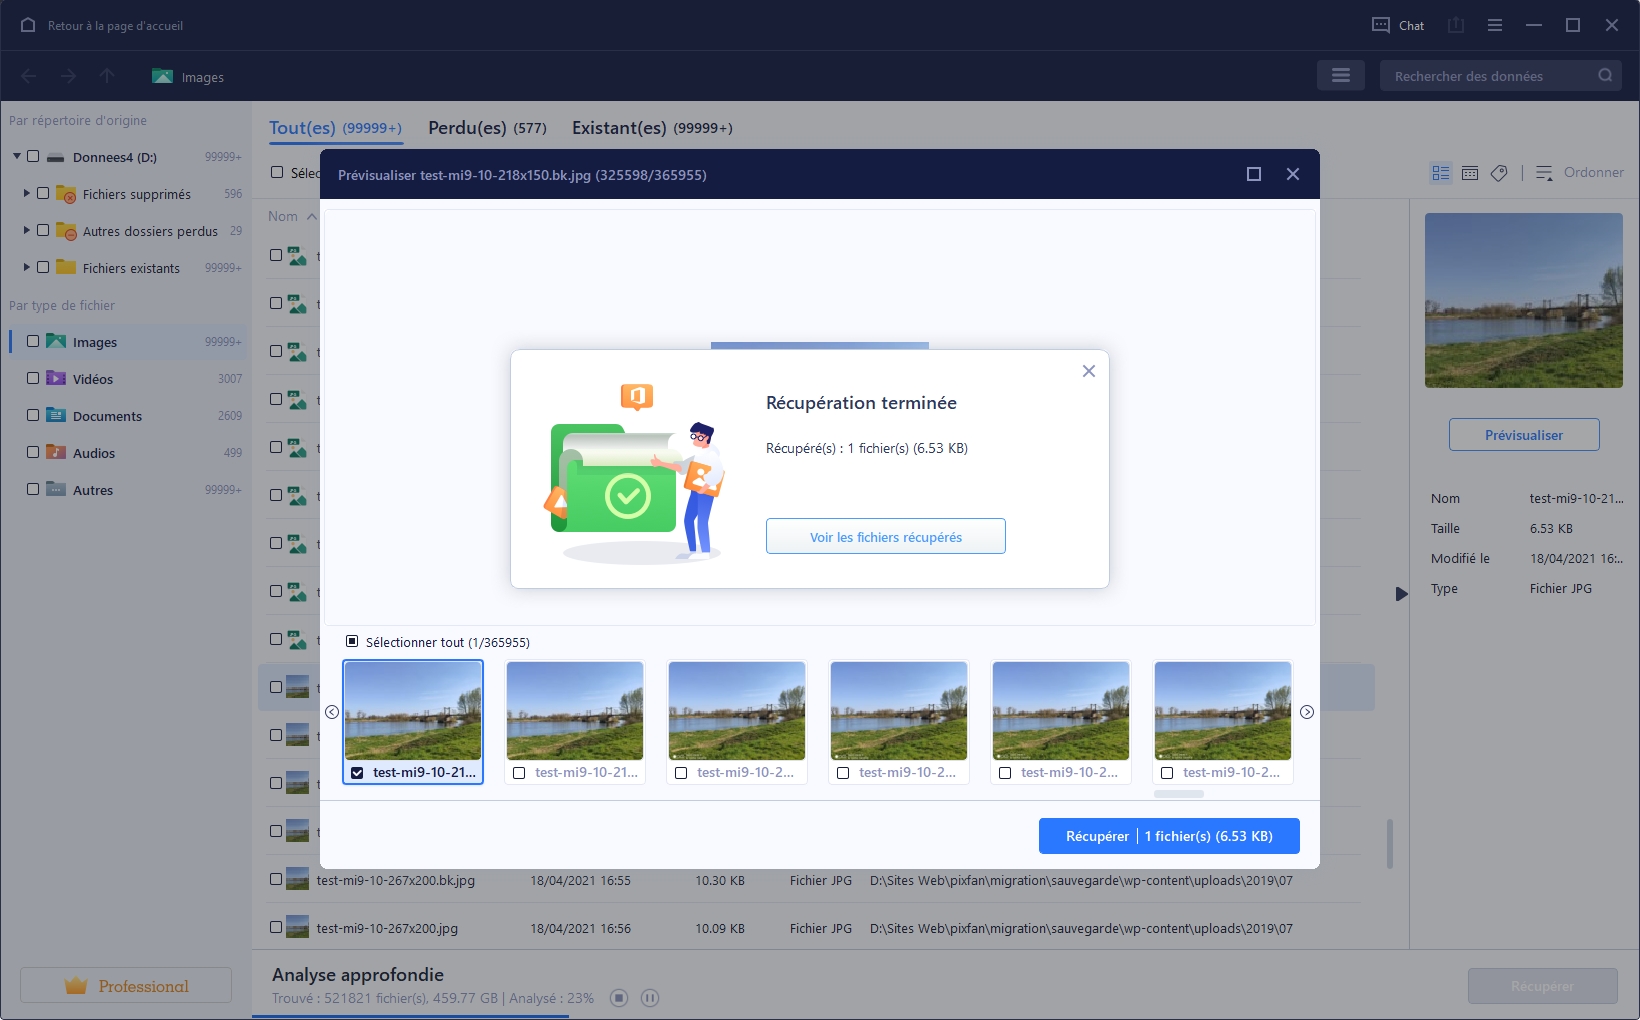1640x1020 pixels.
Task: Click the blue Récupérer 1 fichier(s) button
Action: 1168,836
